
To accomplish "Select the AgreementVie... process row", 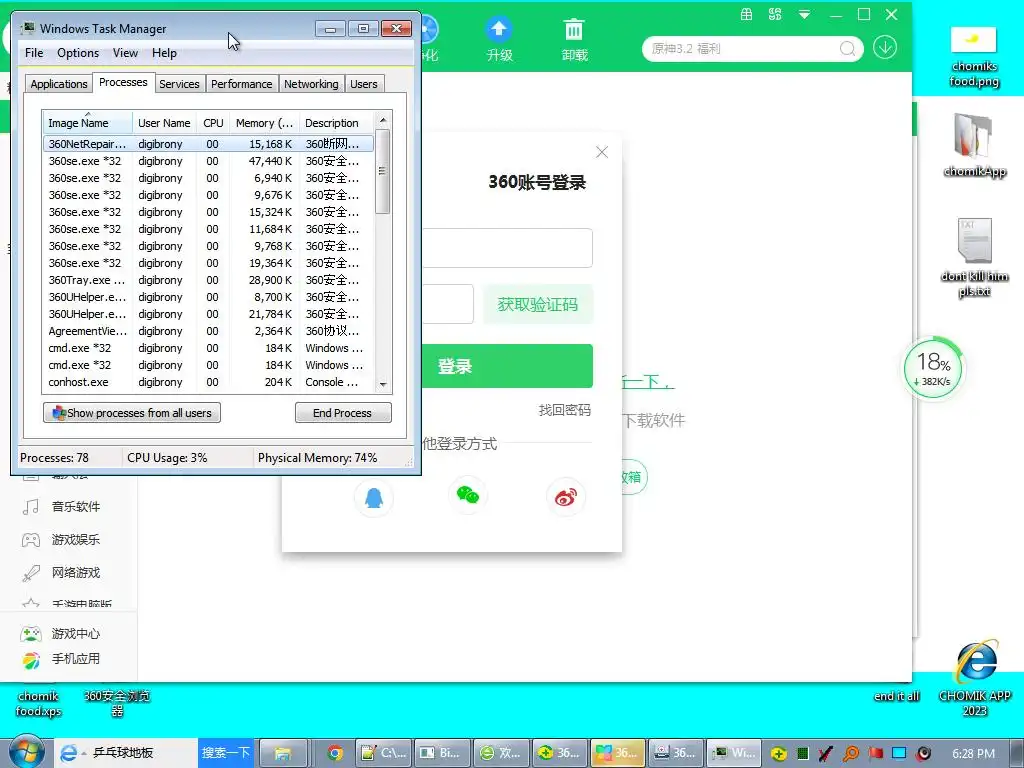I will (x=208, y=331).
